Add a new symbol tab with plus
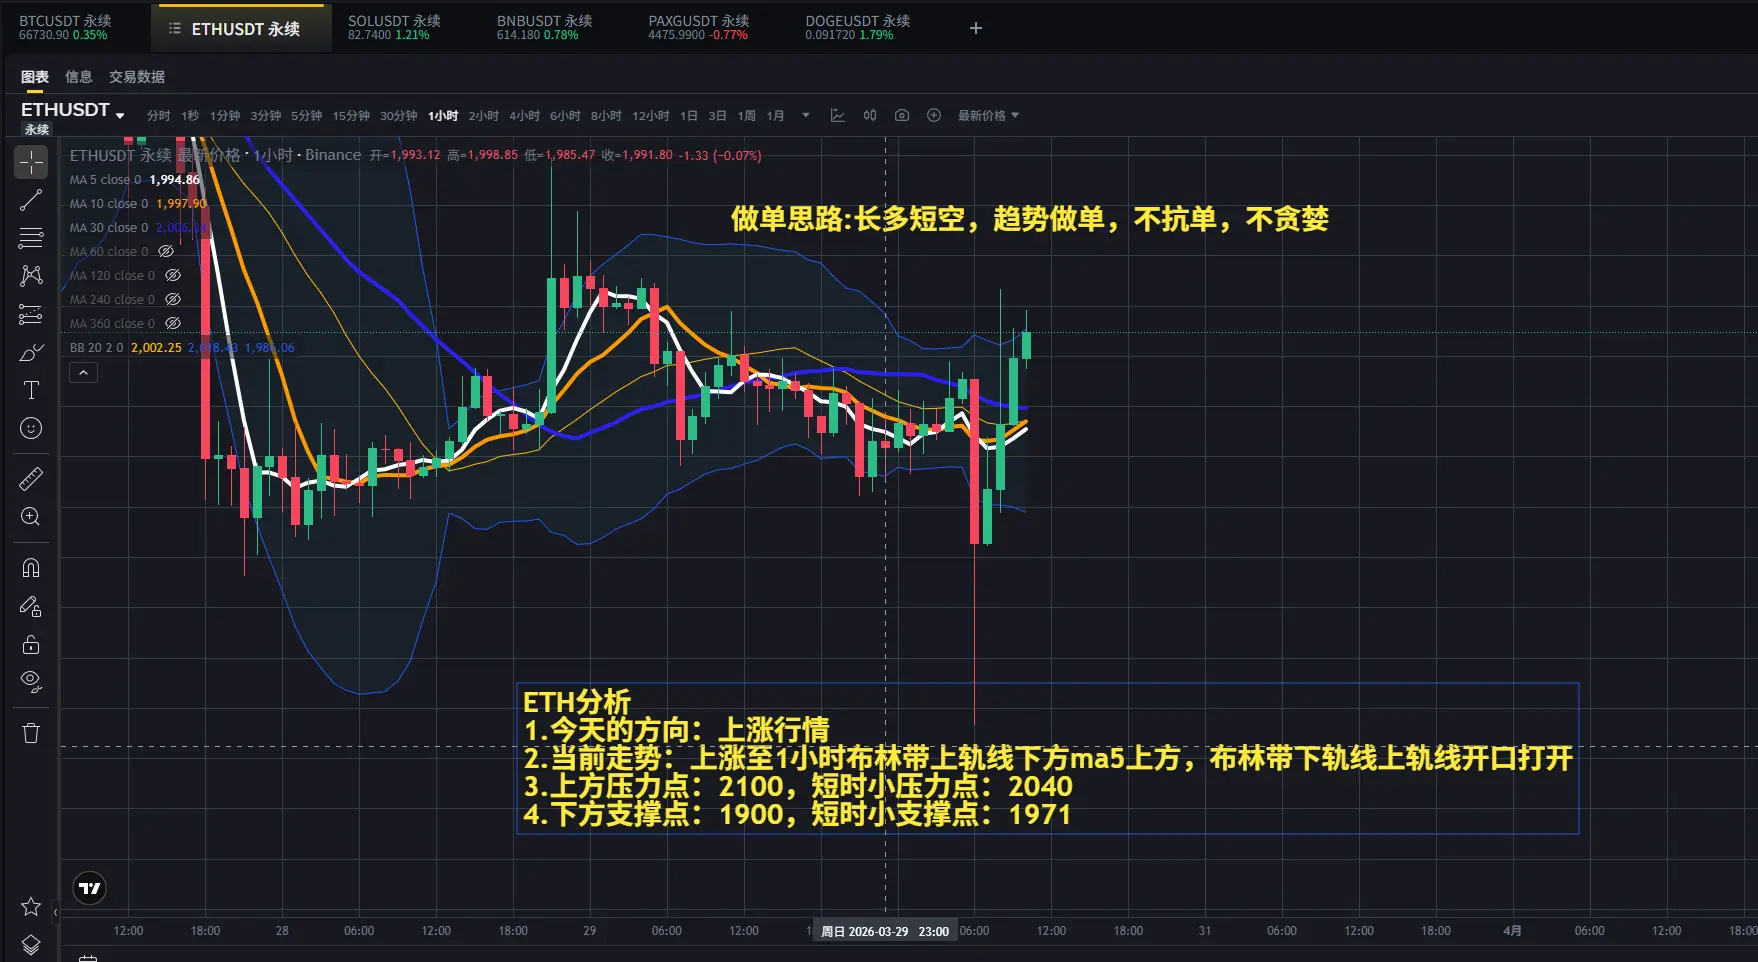 [976, 28]
